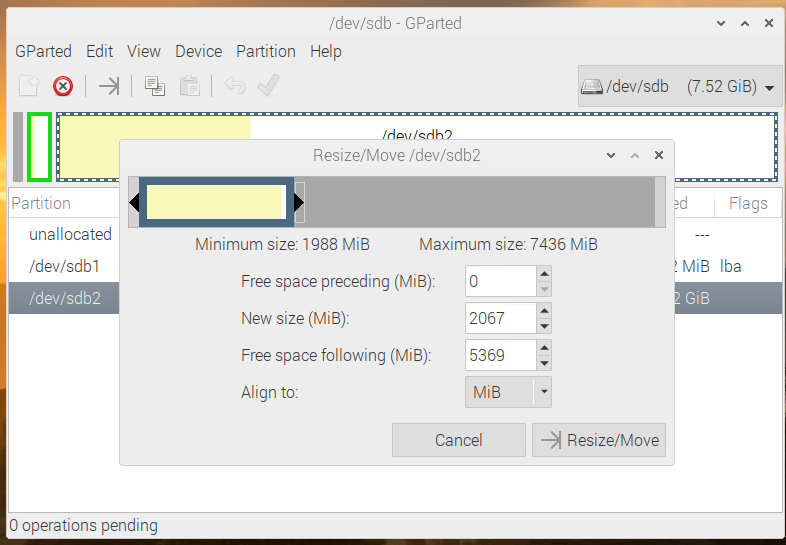Image resolution: width=786 pixels, height=545 pixels.
Task: Open the Edit menu
Action: (99, 51)
